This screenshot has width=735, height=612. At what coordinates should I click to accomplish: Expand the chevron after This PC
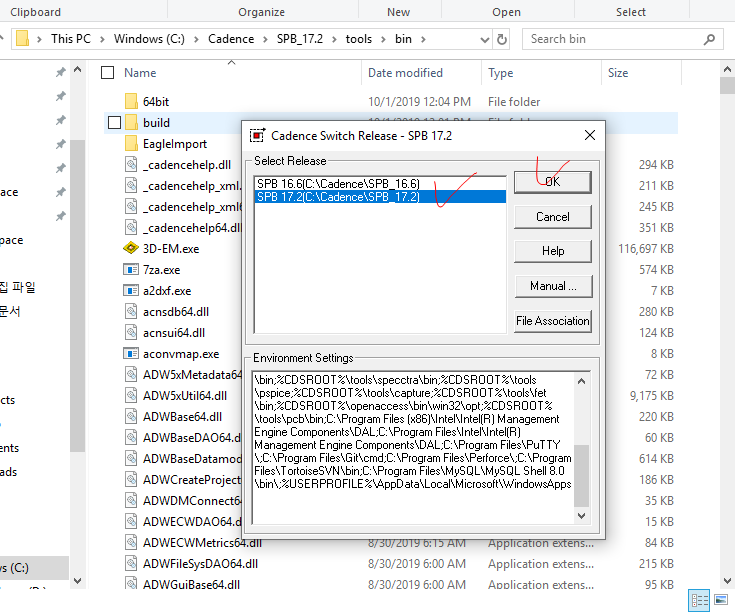click(102, 39)
